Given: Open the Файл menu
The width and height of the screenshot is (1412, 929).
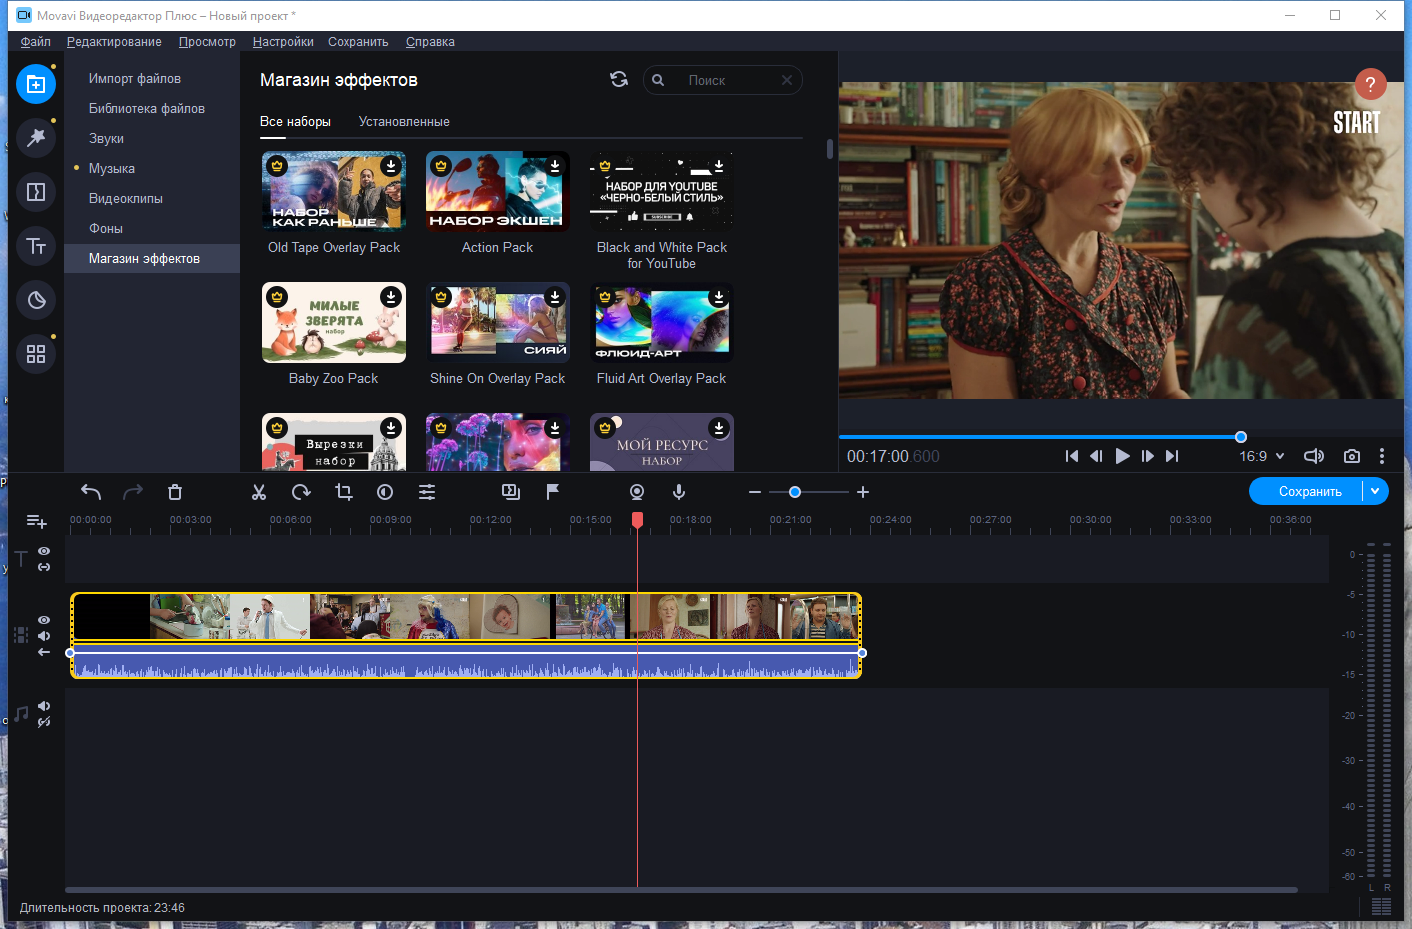Looking at the screenshot, I should coord(36,42).
